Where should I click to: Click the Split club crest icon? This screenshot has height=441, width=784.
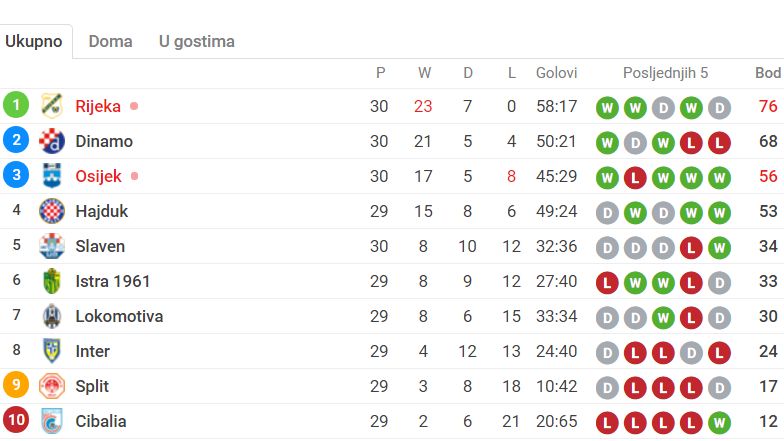click(x=51, y=386)
